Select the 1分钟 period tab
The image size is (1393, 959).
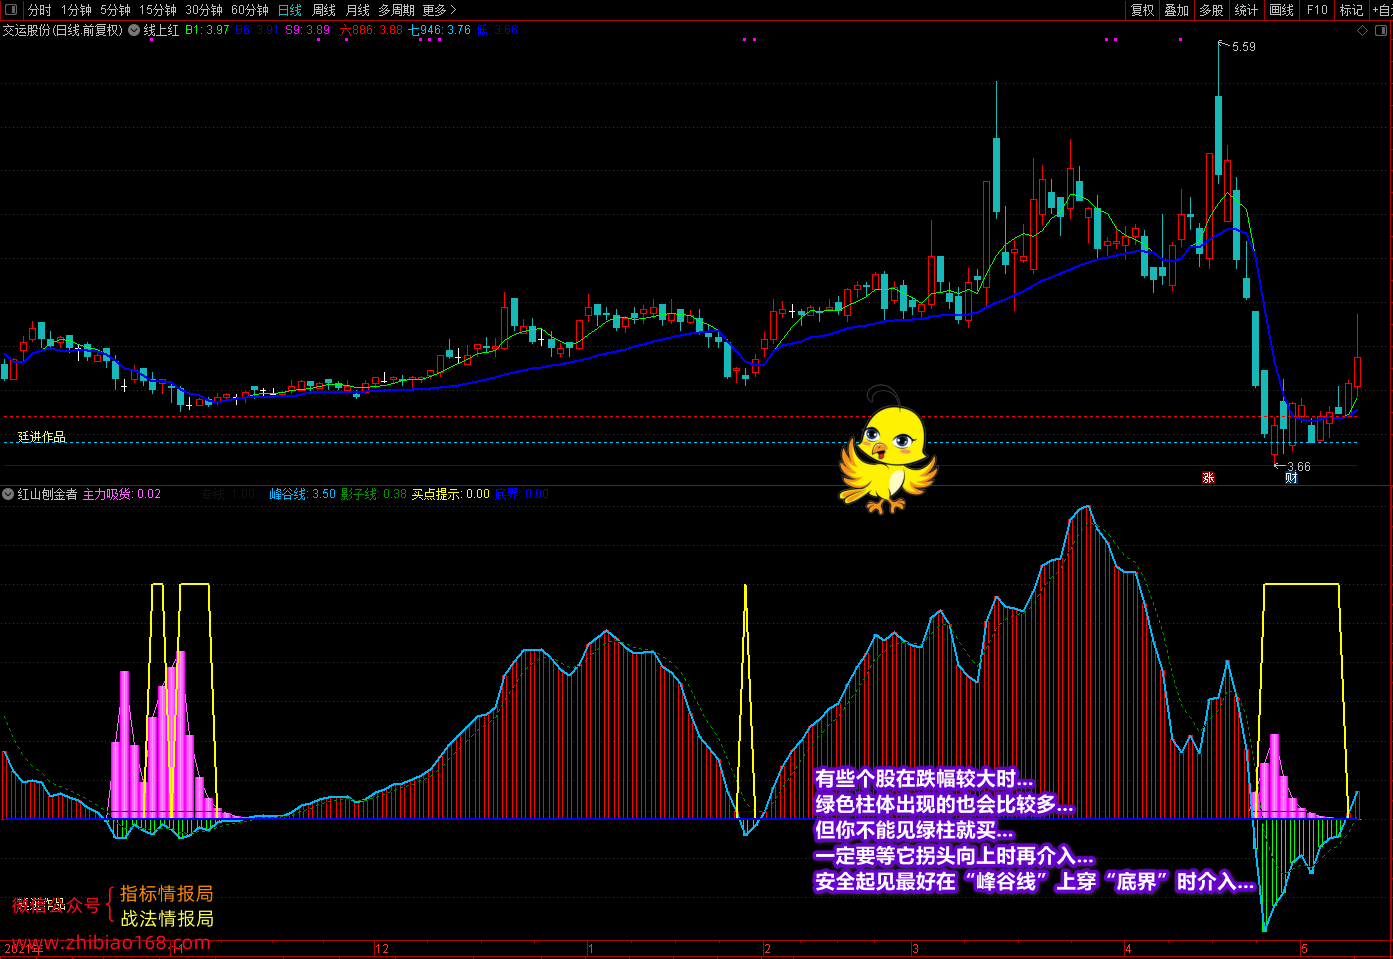76,10
